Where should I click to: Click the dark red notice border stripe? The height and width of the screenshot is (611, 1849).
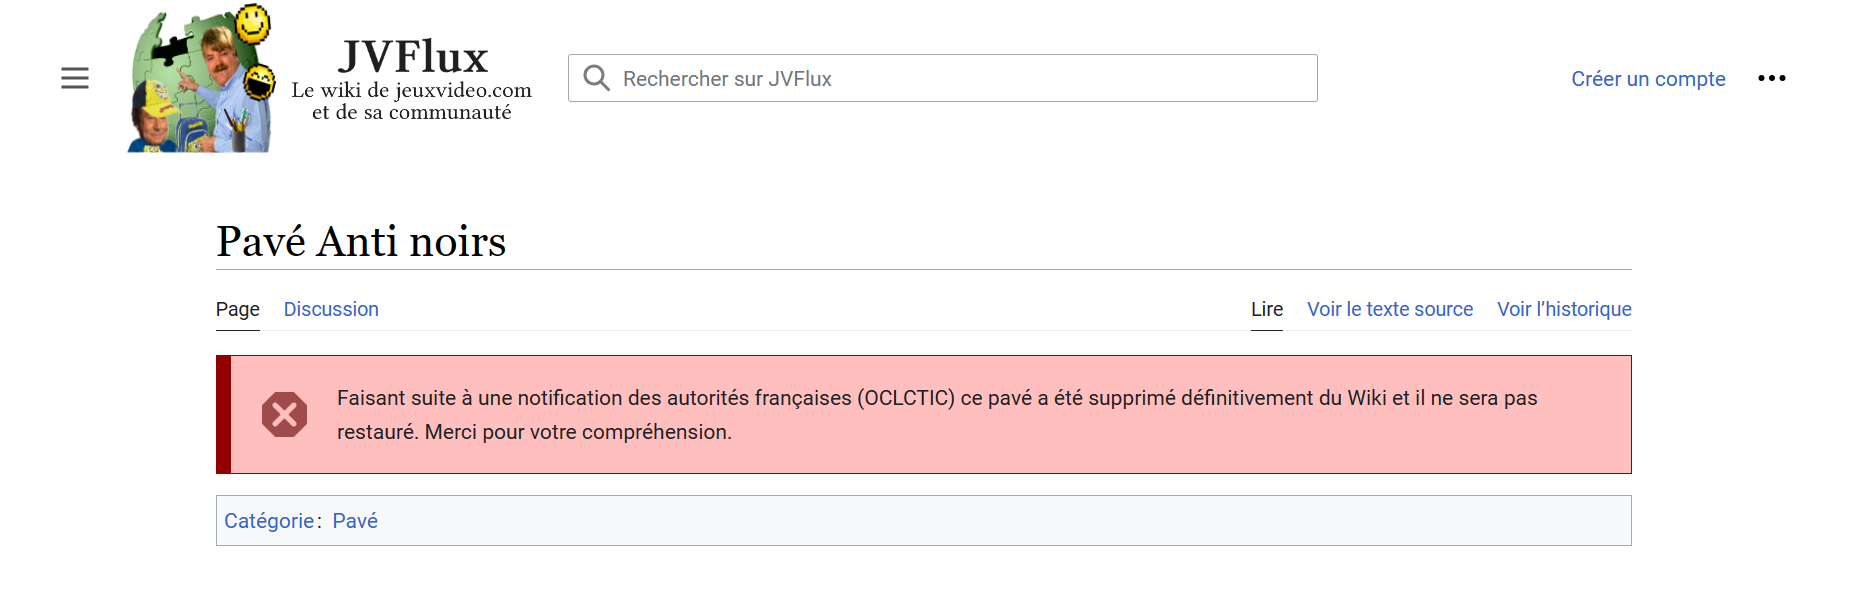pyautogui.click(x=224, y=414)
